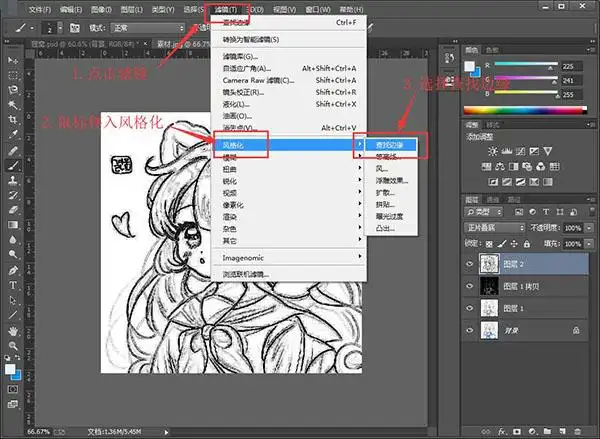Select the Gradient tool
This screenshot has height=439, width=600.
(x=13, y=225)
